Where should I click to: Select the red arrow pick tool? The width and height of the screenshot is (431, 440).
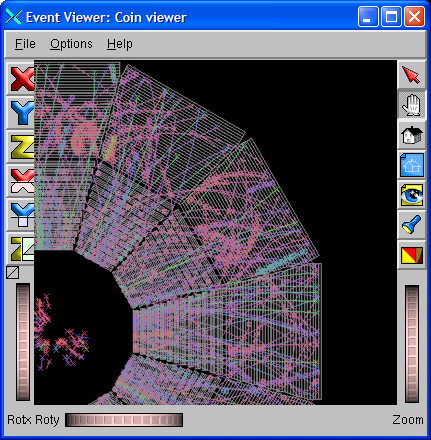point(412,75)
